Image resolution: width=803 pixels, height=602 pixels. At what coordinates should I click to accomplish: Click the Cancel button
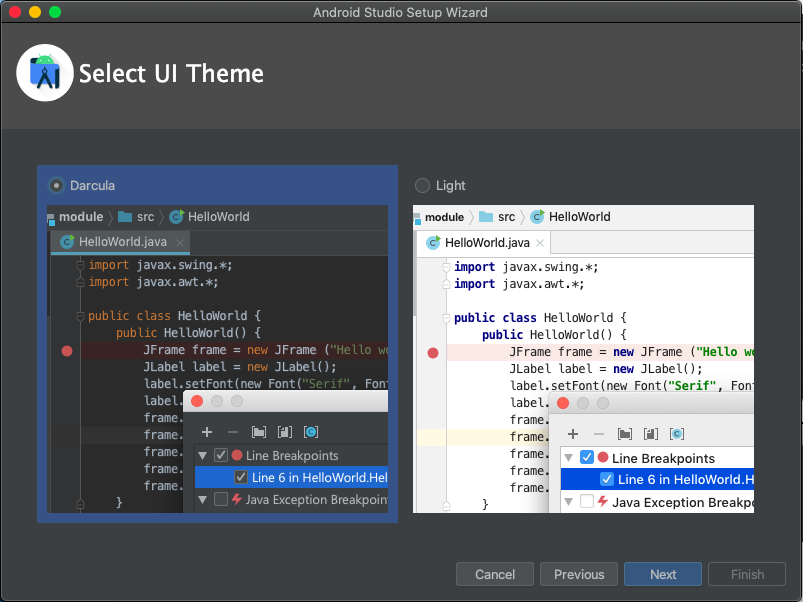pyautogui.click(x=495, y=574)
